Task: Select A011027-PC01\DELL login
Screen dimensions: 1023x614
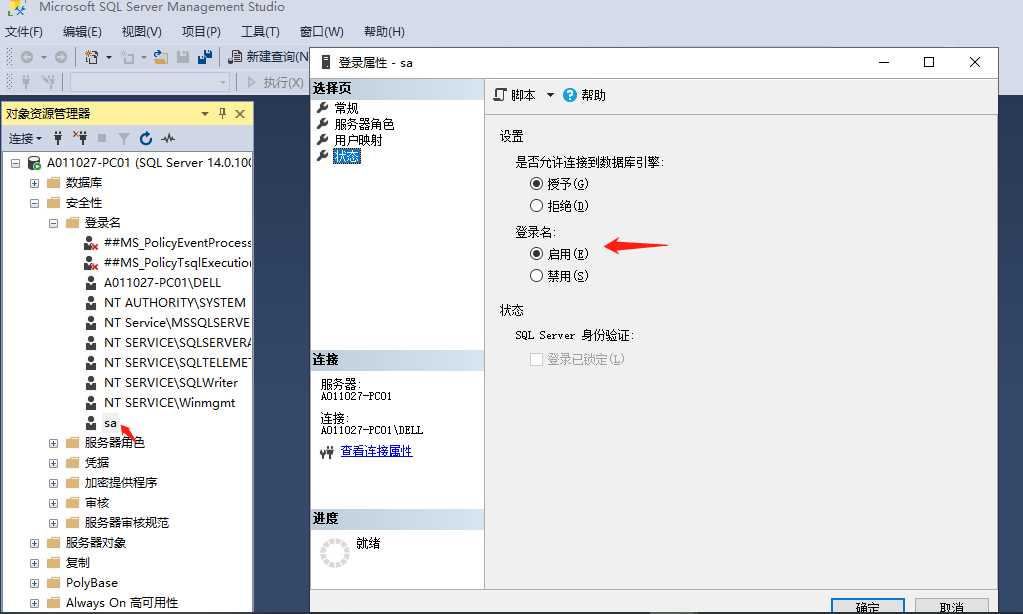Action: [x=162, y=283]
